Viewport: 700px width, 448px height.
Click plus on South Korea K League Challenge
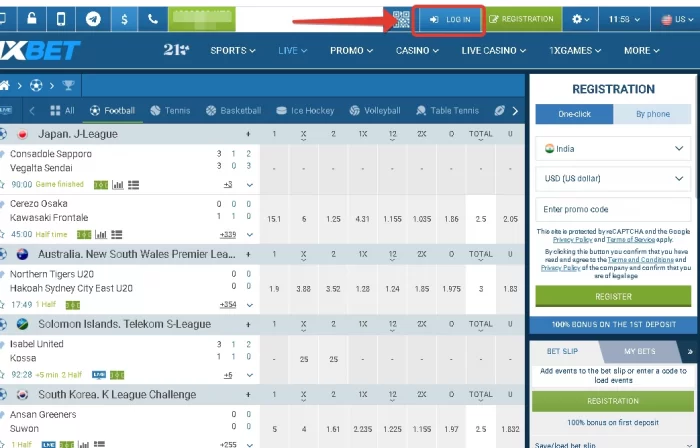tap(248, 394)
